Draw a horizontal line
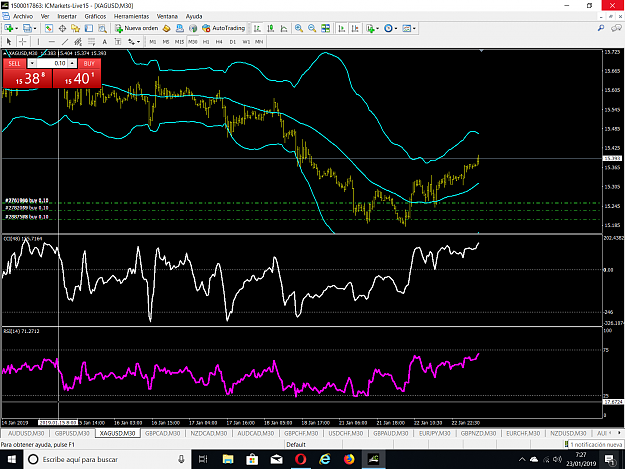The image size is (625, 469). [x=51, y=41]
